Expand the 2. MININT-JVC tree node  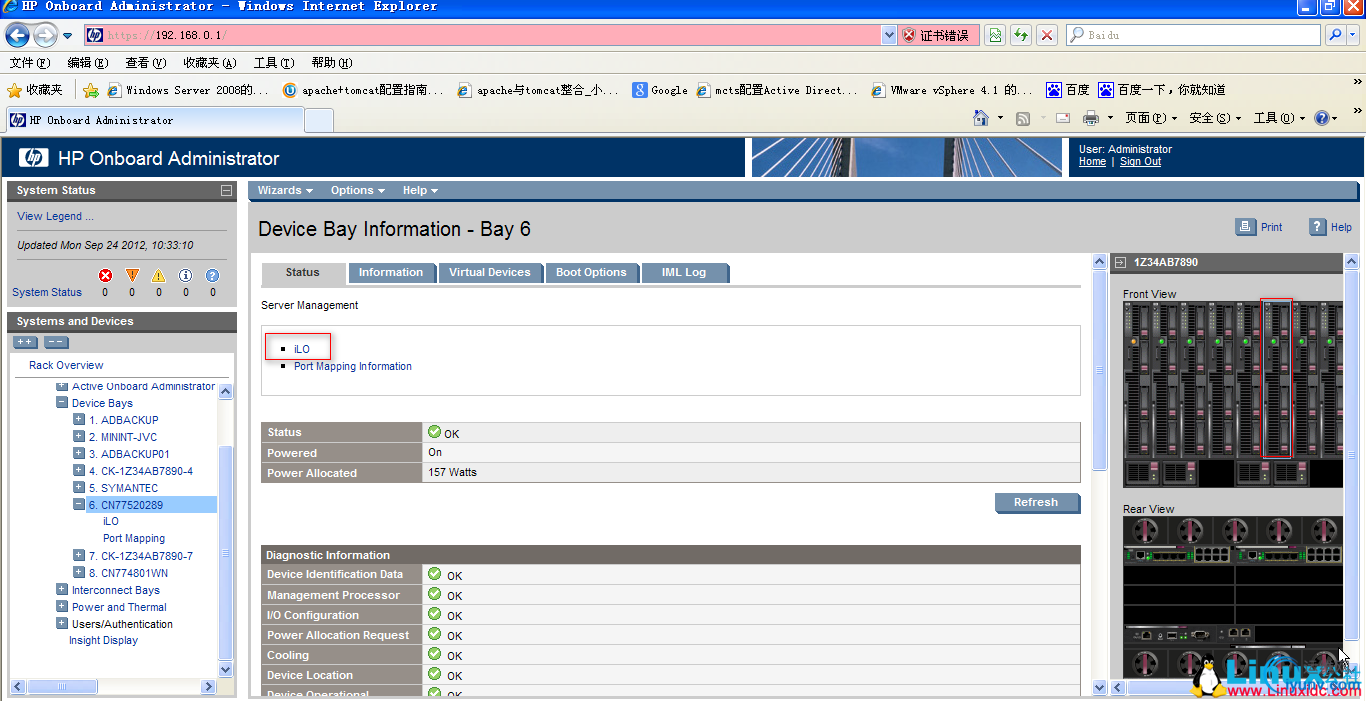(x=79, y=437)
